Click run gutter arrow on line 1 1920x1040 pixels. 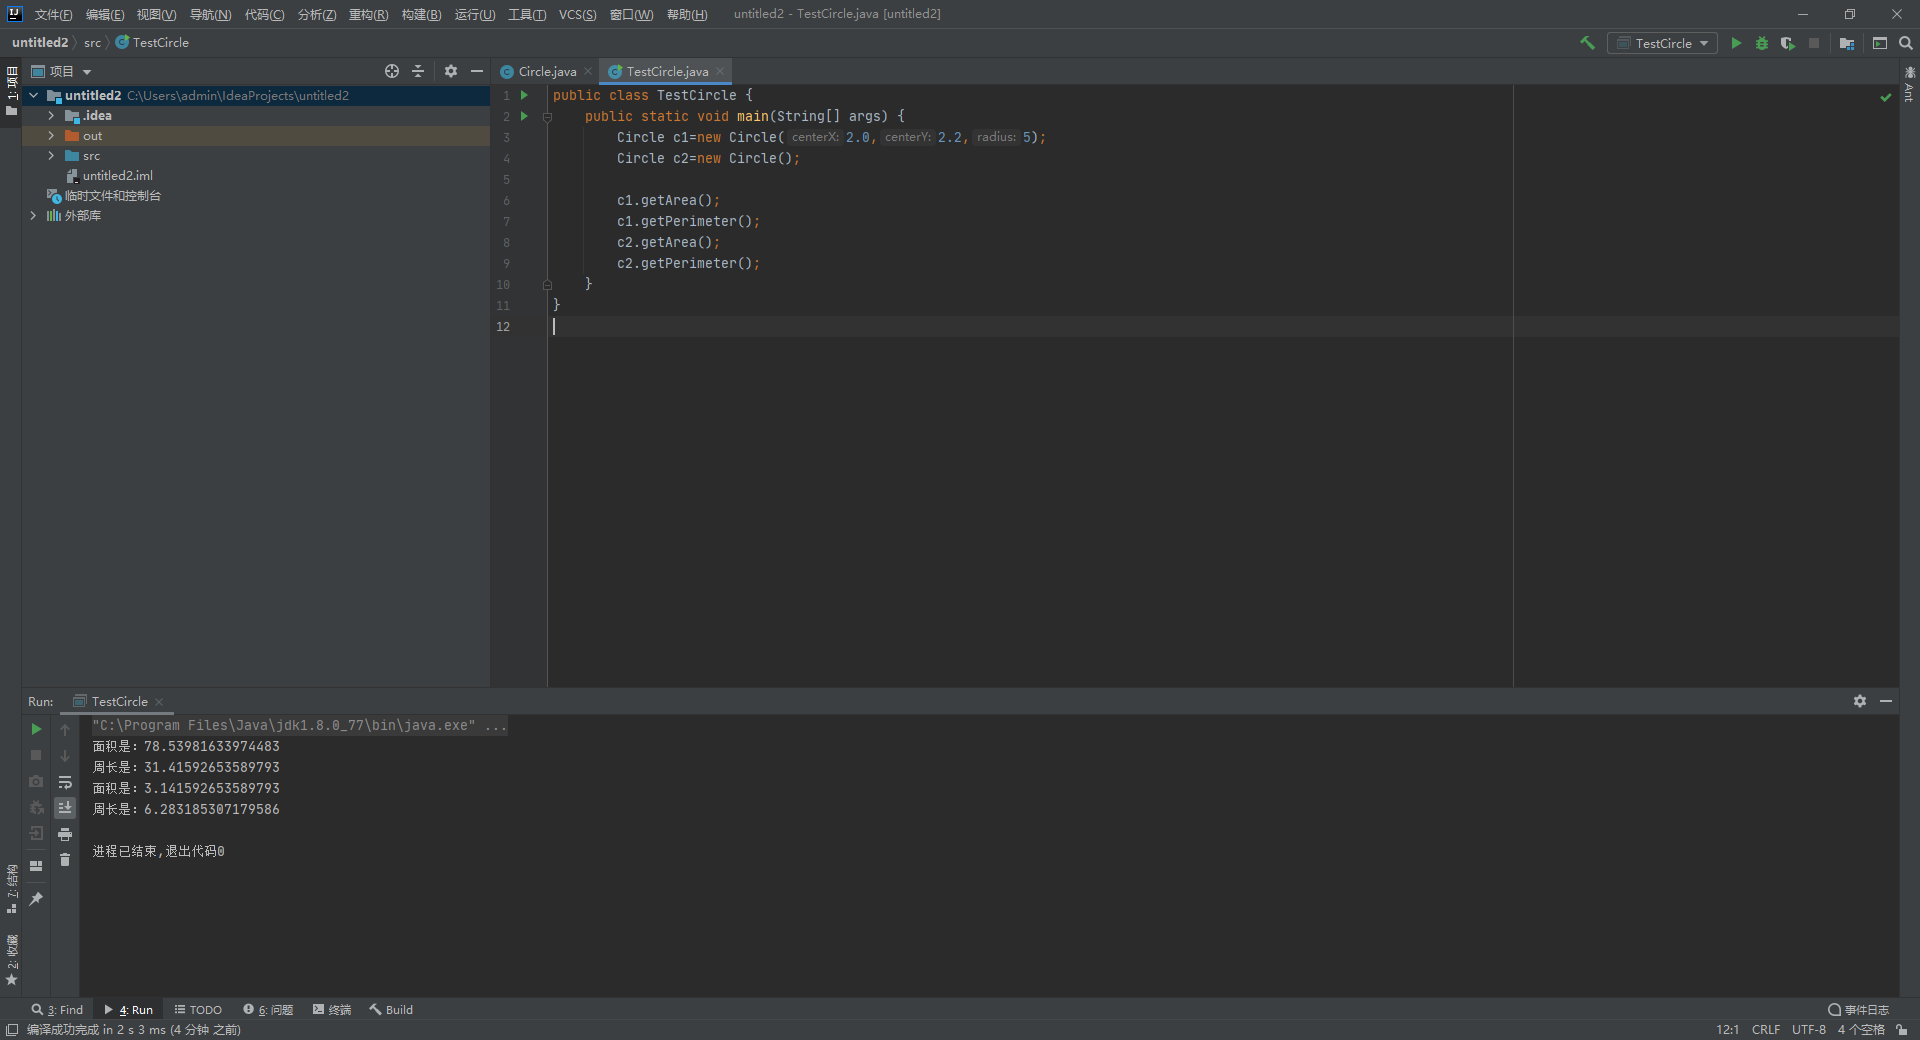coord(524,95)
